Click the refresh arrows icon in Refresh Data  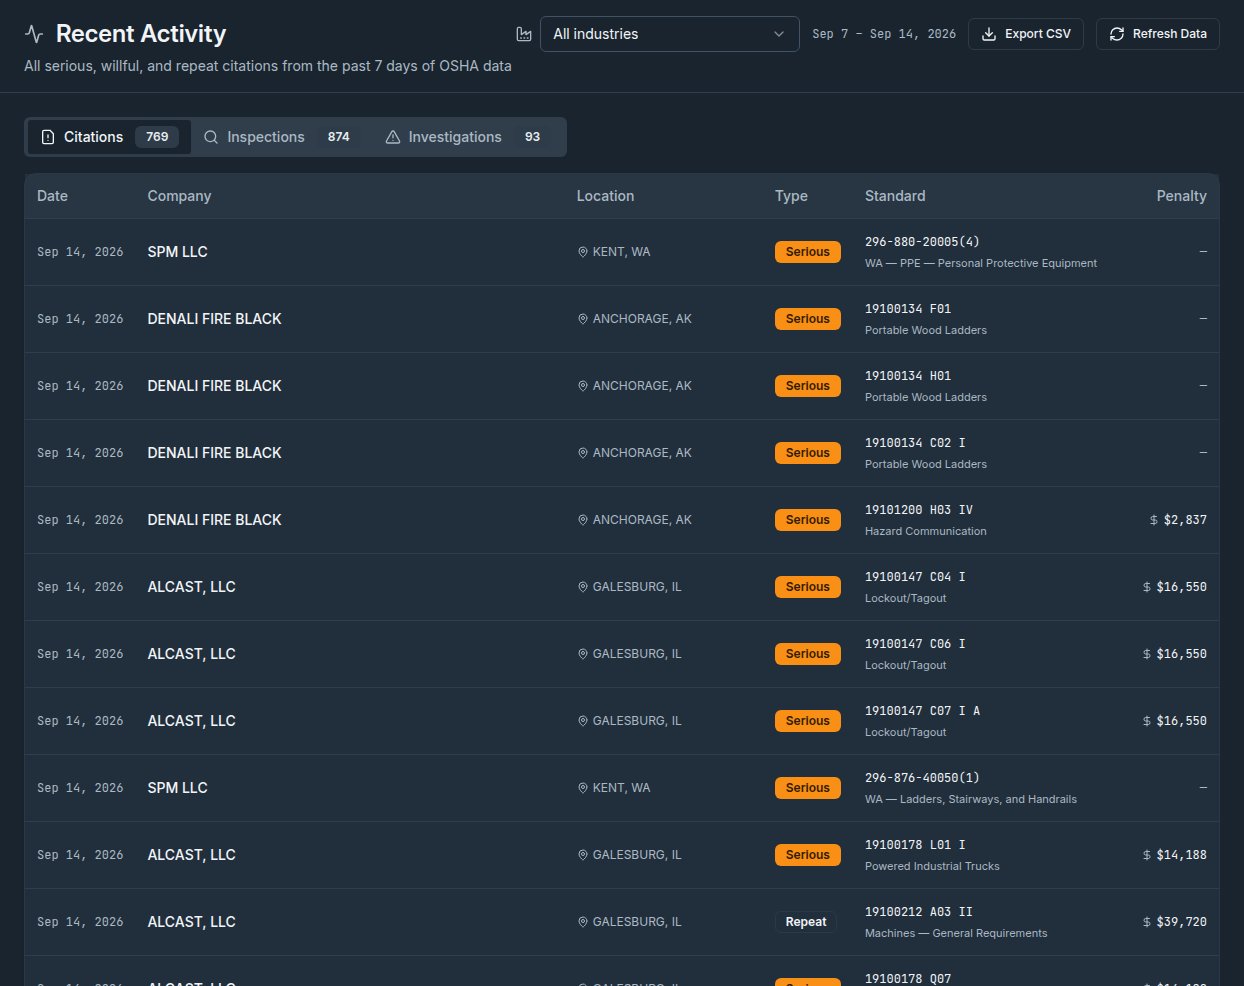[x=1117, y=34]
